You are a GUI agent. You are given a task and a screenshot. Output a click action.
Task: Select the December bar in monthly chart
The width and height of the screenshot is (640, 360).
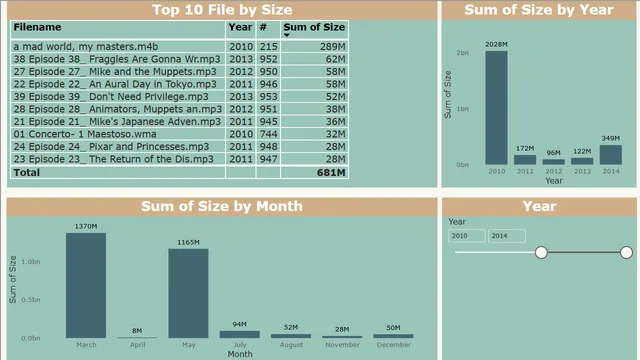pos(393,336)
